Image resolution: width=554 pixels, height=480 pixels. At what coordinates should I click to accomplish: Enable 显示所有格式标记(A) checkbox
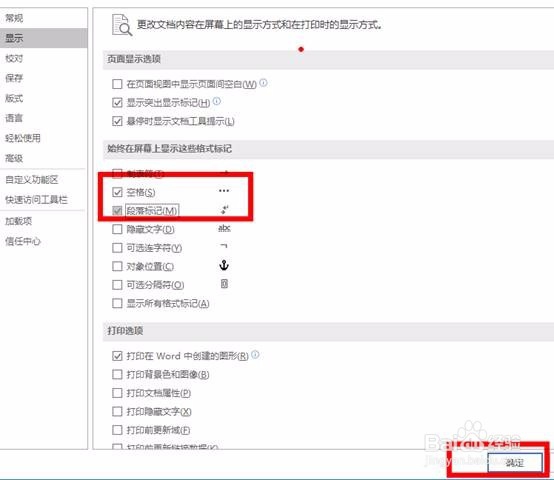click(x=117, y=303)
